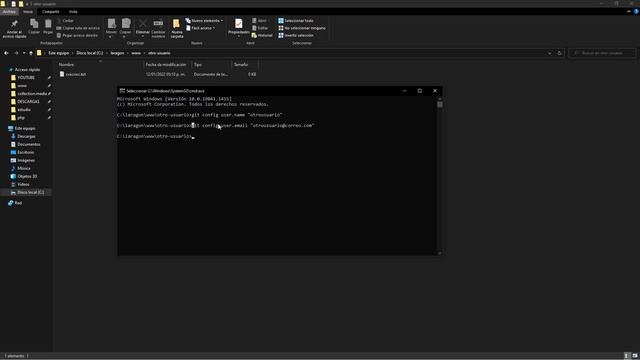Screen dimensions: 640x360
Task: Switch to the Inicio ribbon tab
Action: 28,11
